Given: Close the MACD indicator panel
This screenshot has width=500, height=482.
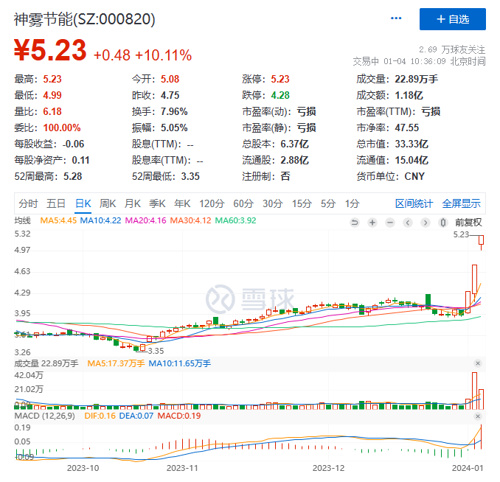Looking at the screenshot, I should 478,416.
